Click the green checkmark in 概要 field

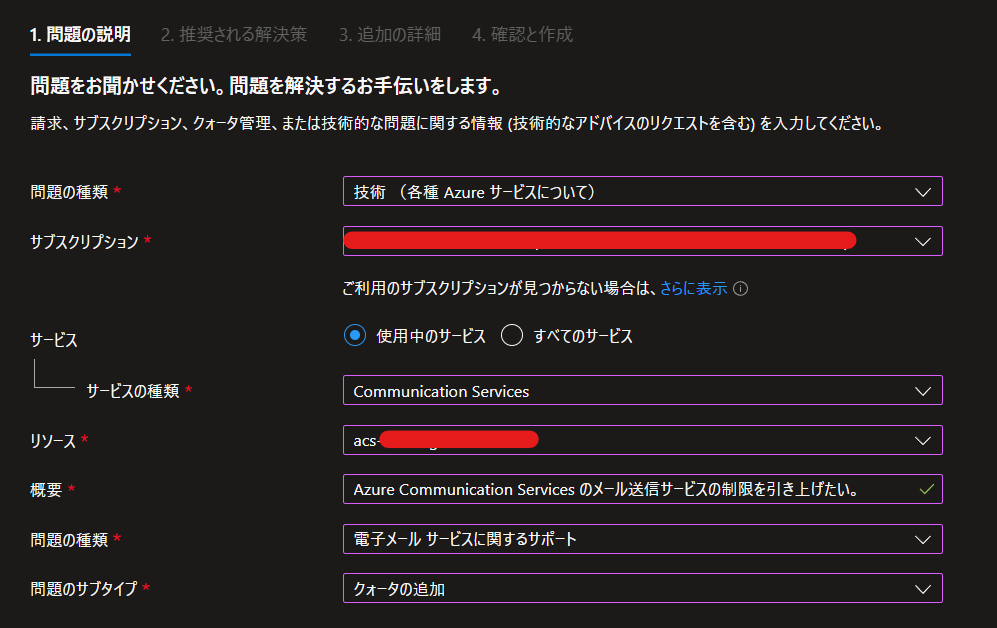pos(926,489)
